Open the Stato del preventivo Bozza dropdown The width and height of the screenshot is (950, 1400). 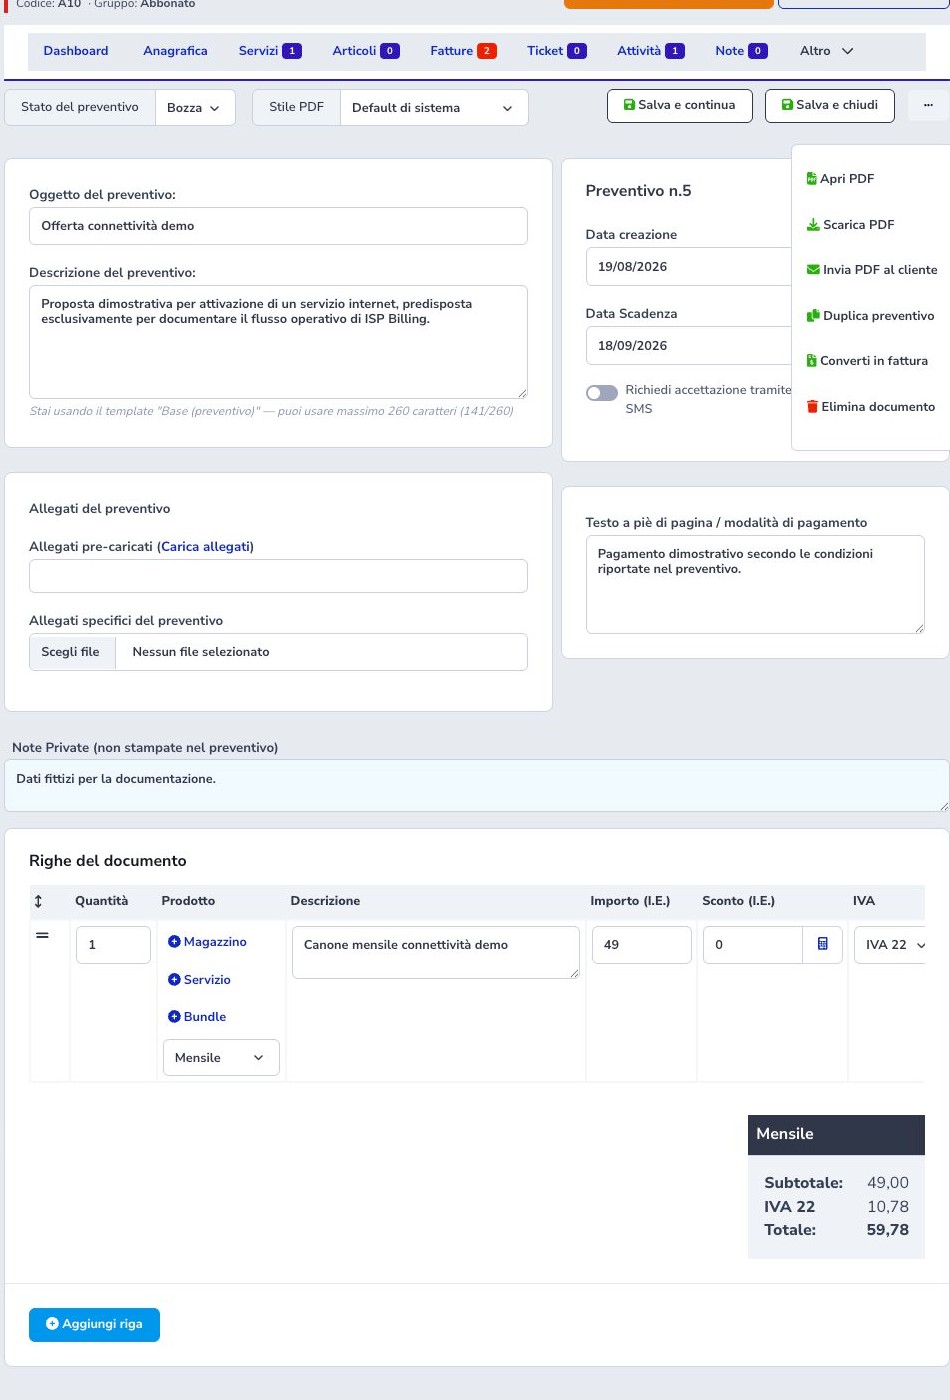(195, 108)
